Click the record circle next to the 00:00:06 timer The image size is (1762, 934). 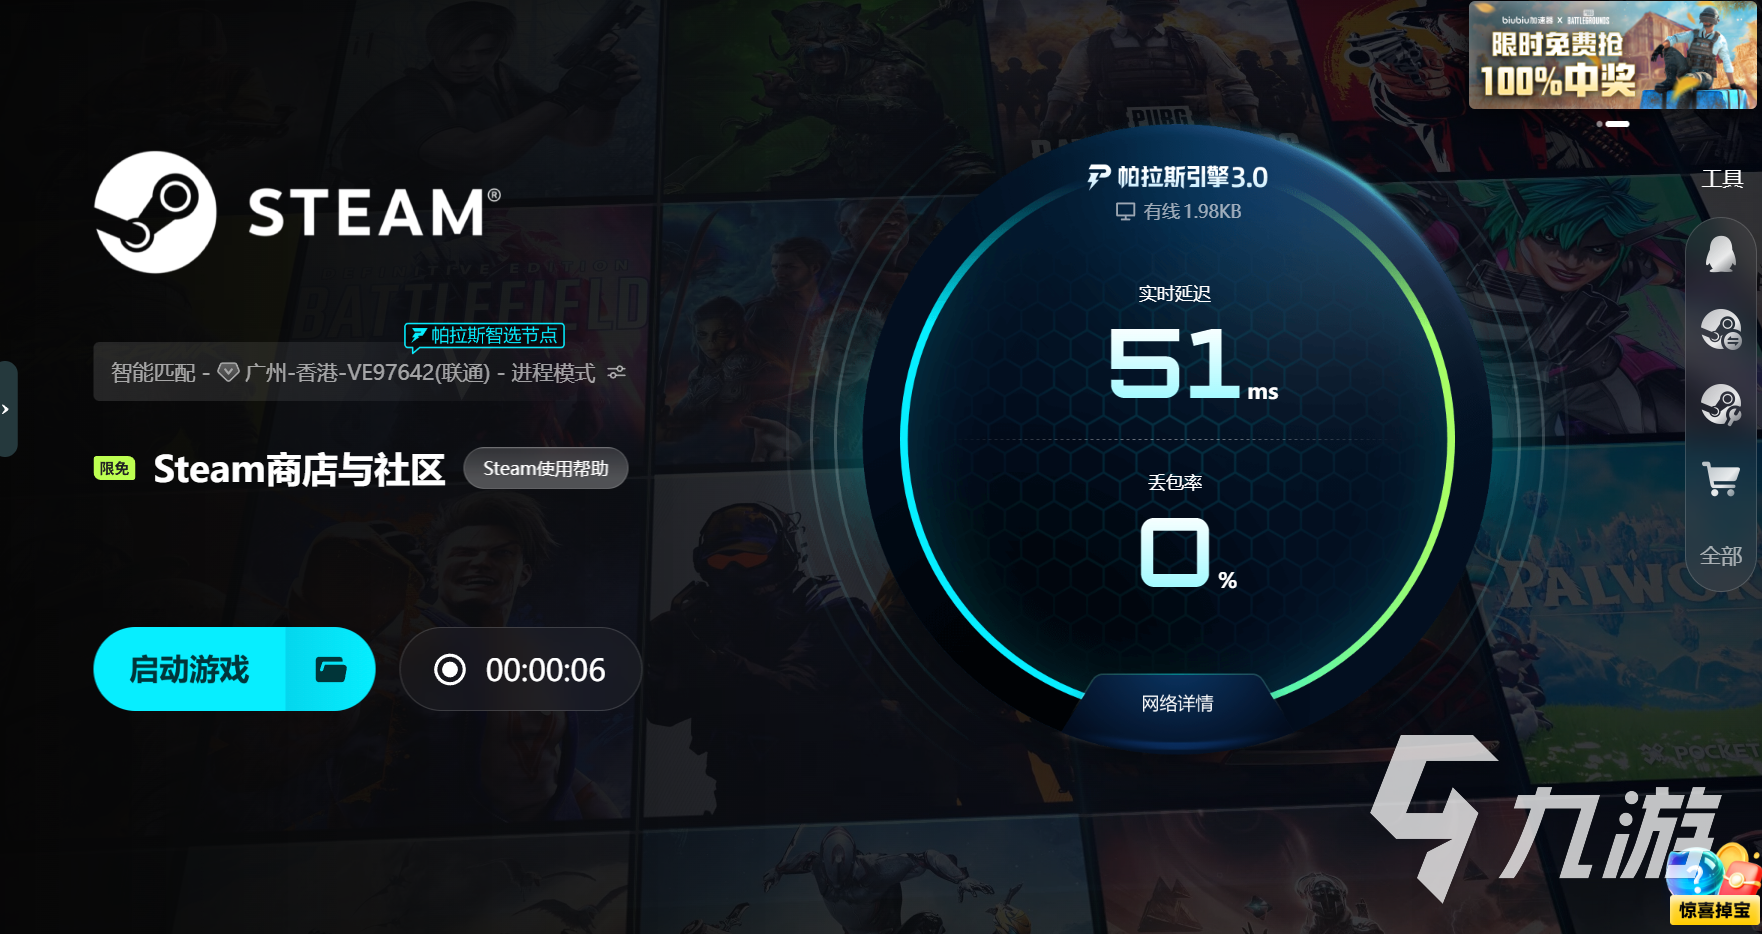(x=450, y=669)
